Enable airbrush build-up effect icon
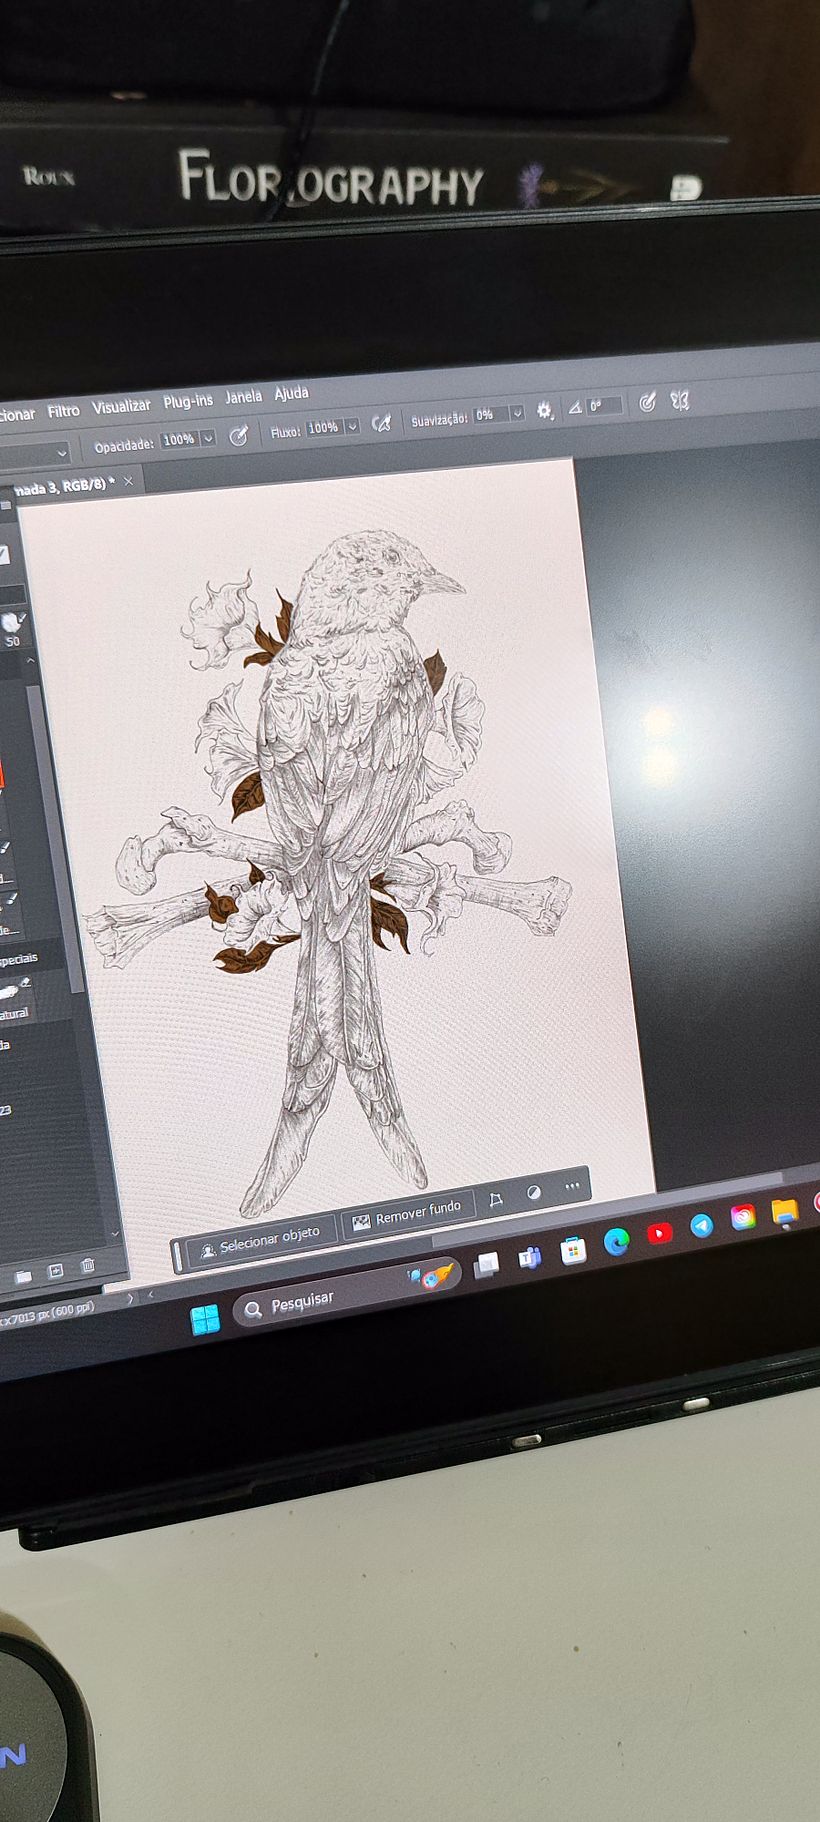Screen dimensions: 820x1822 [381, 424]
